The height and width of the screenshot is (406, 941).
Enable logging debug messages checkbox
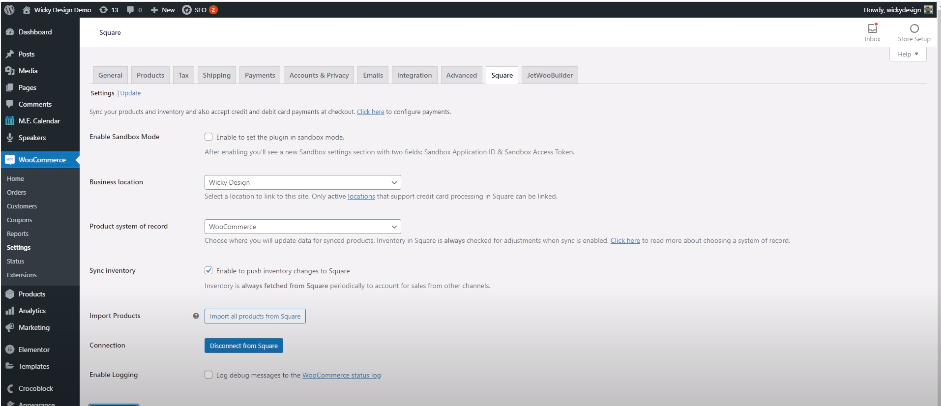click(x=208, y=375)
